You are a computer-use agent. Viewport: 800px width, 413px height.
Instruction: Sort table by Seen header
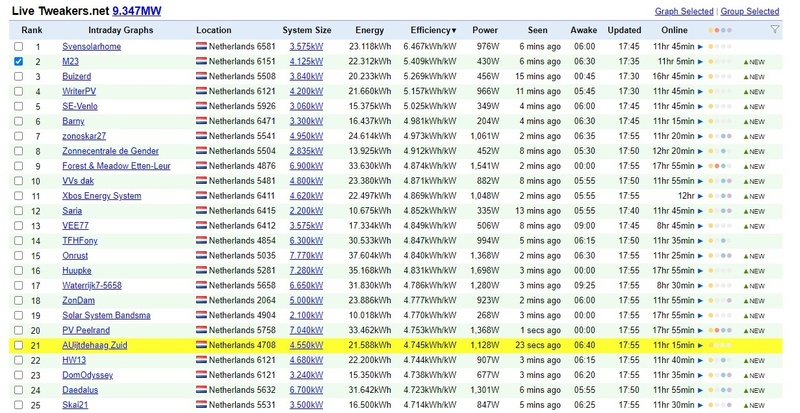537,30
